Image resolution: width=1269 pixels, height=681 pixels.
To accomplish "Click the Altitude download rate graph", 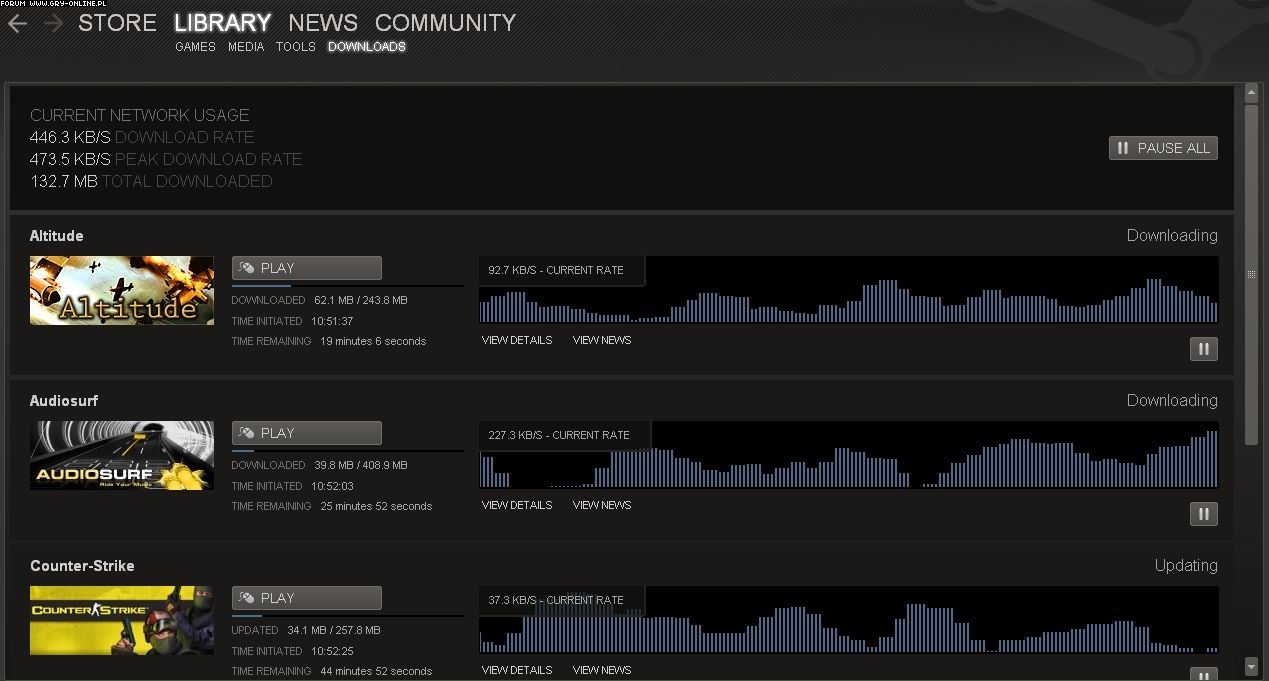I will pos(849,290).
